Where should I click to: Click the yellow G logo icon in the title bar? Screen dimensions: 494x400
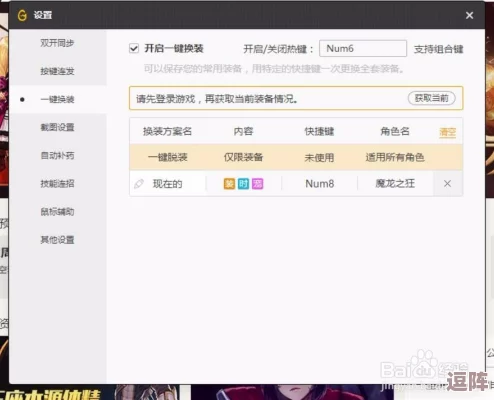[22, 15]
